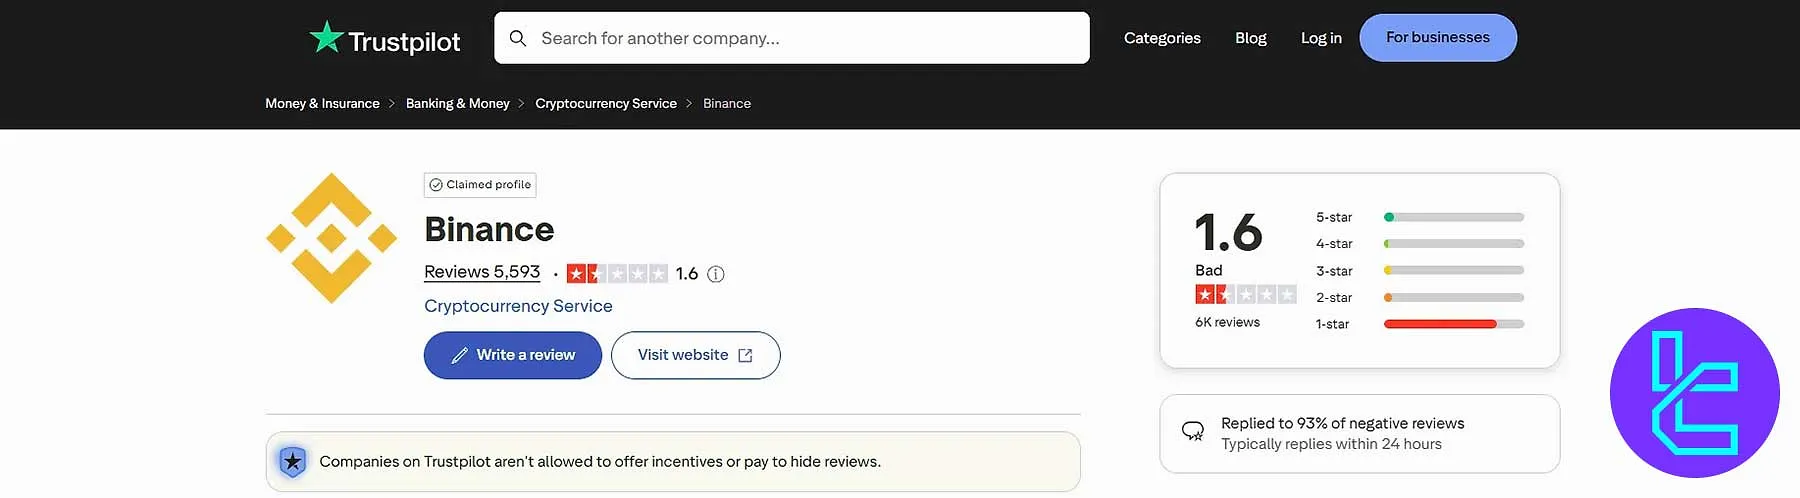Click the rating info circle icon
This screenshot has height=498, width=1800.
coord(716,274)
